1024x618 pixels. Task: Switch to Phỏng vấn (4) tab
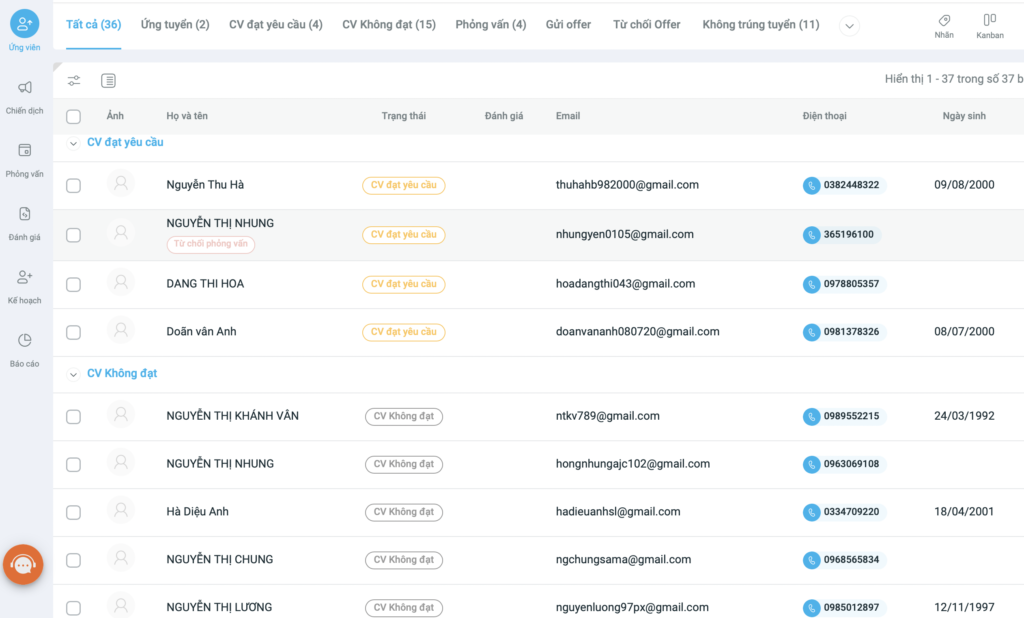coord(490,24)
